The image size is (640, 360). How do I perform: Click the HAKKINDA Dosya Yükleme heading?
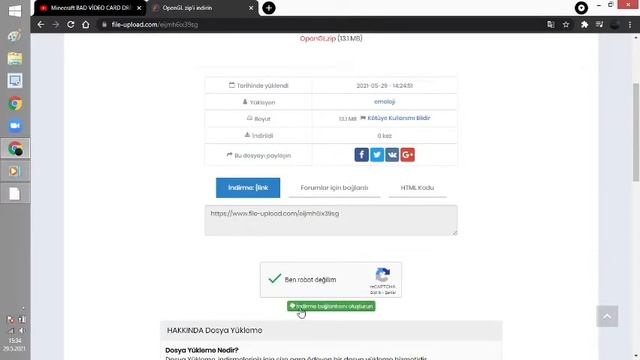point(214,330)
